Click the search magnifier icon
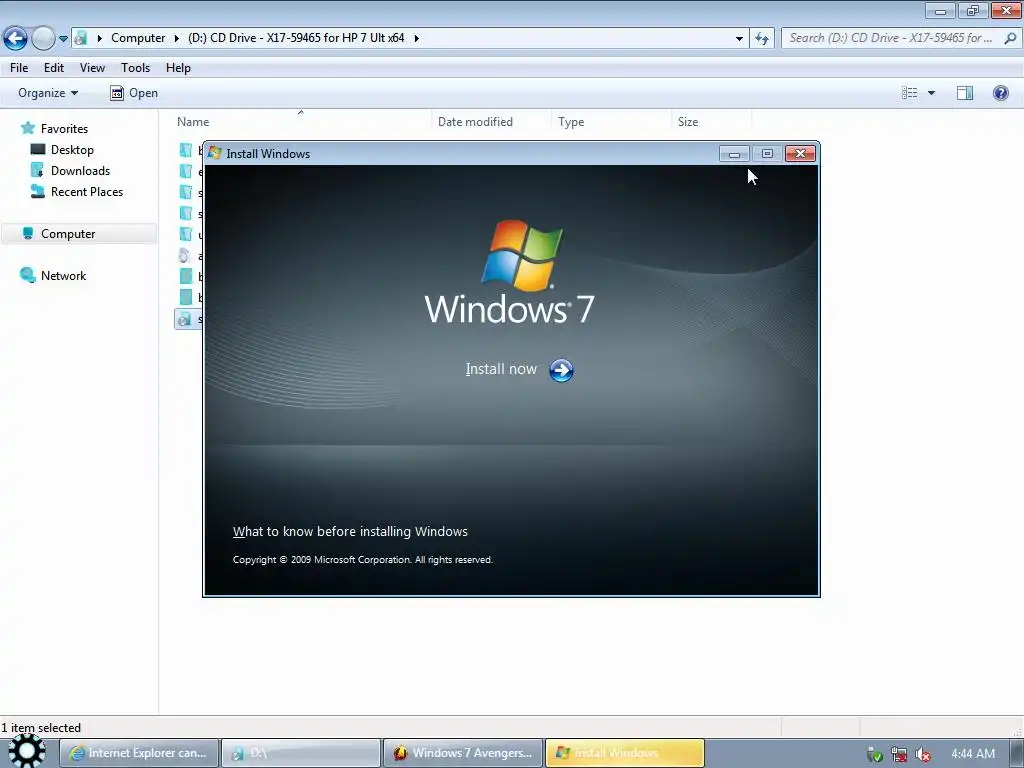 [1010, 38]
